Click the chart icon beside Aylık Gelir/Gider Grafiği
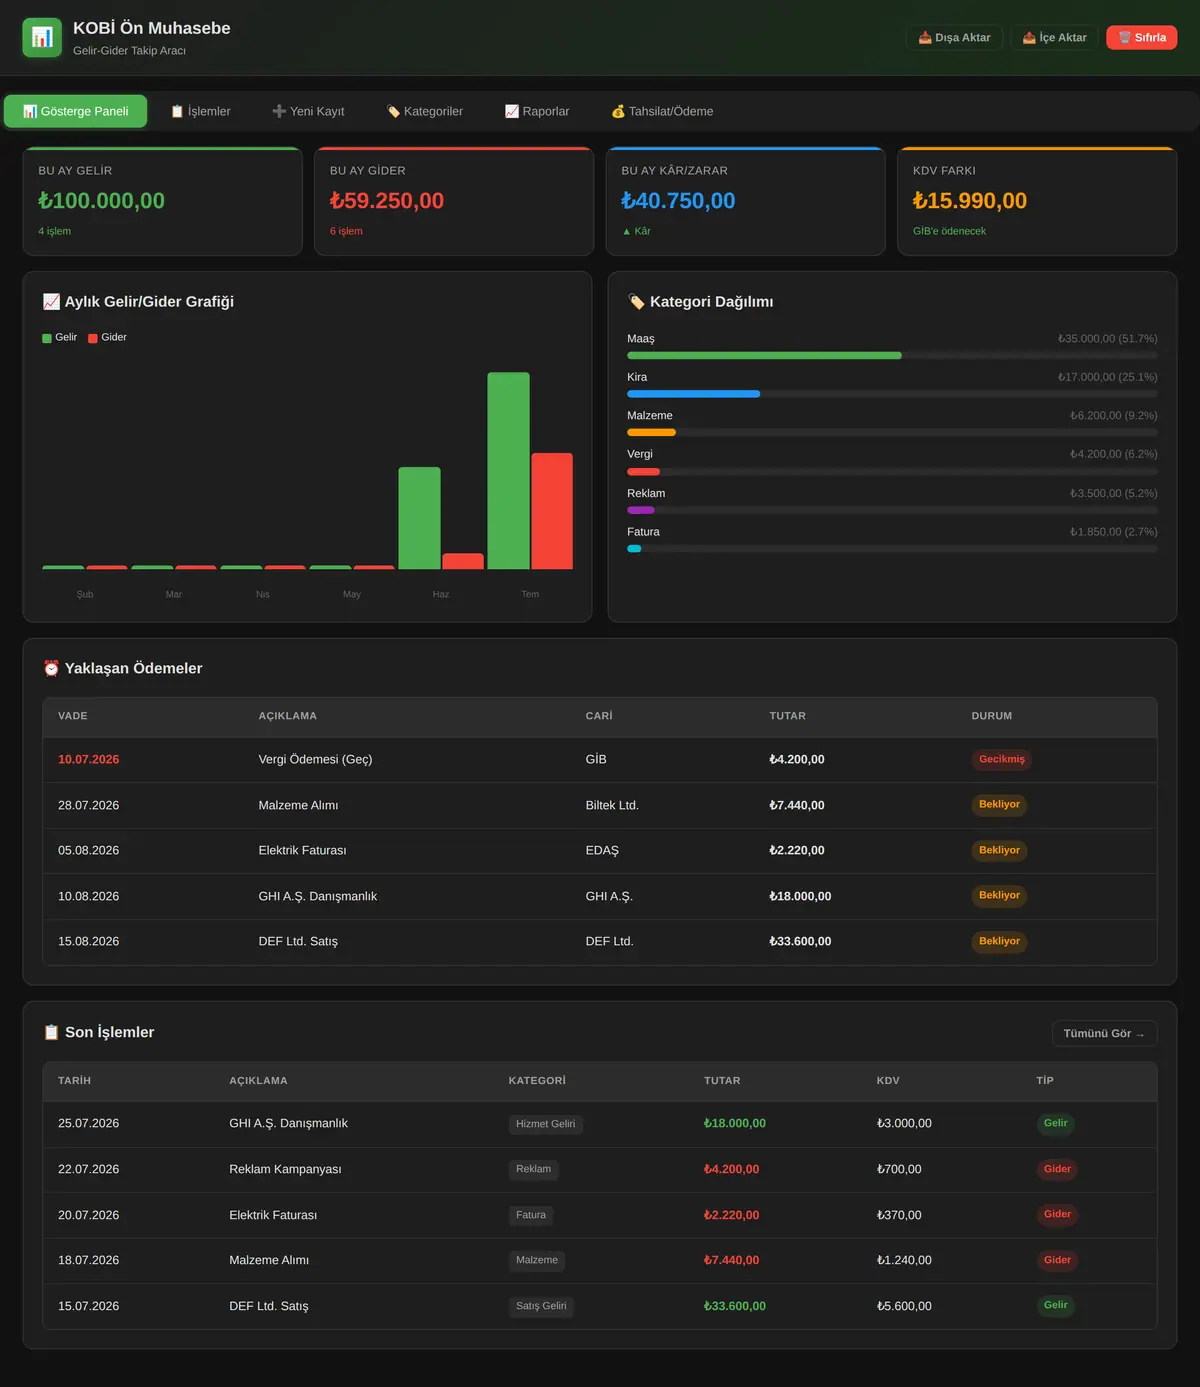This screenshot has height=1387, width=1200. [51, 301]
